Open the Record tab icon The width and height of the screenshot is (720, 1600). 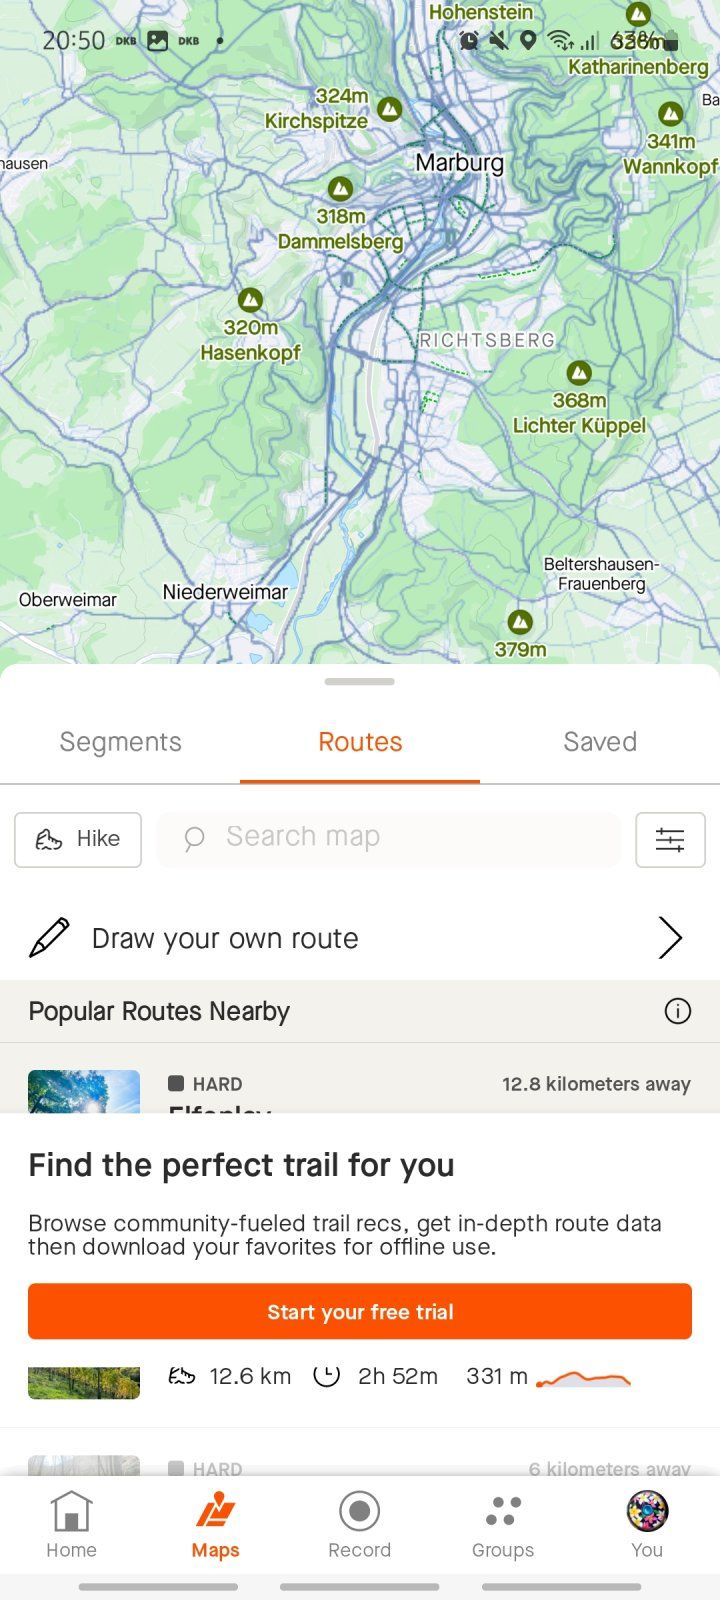point(359,1512)
